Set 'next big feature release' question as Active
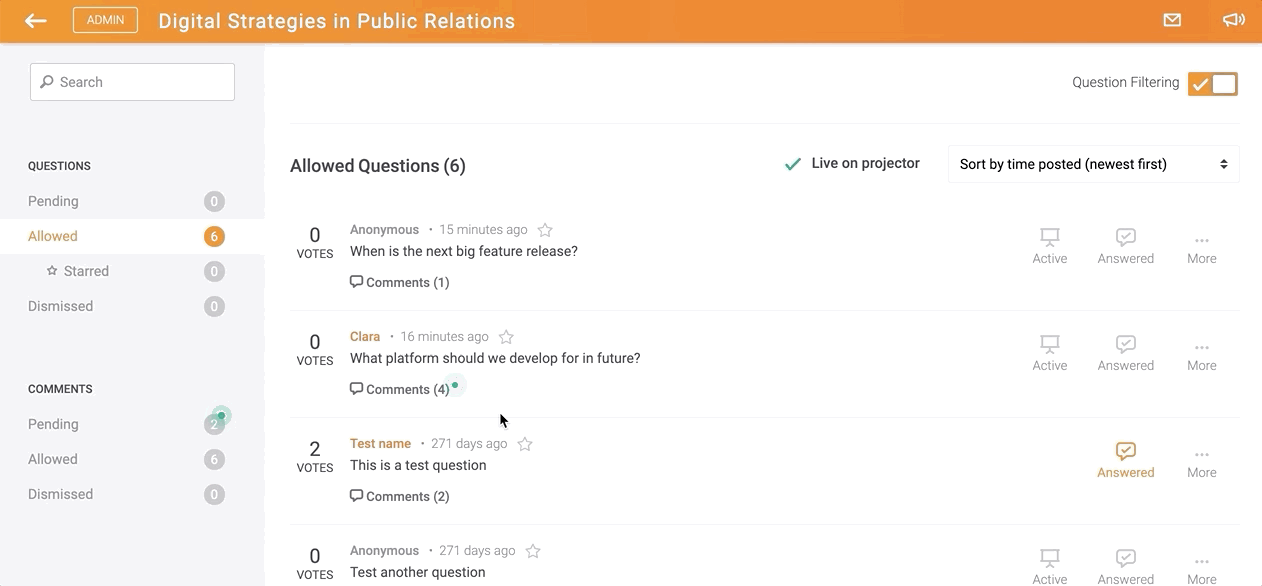The height and width of the screenshot is (586, 1262). [x=1050, y=246]
